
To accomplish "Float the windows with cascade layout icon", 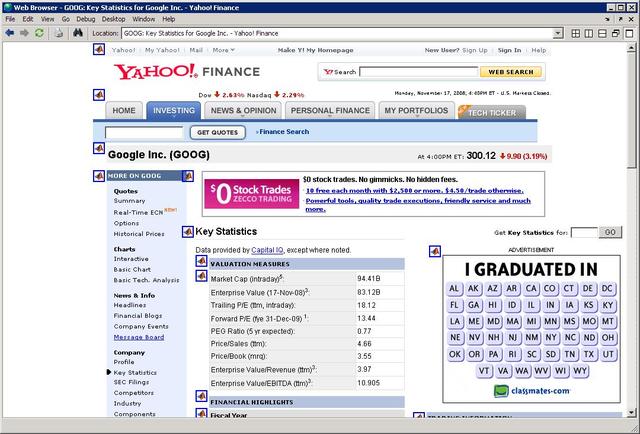I will [616, 33].
